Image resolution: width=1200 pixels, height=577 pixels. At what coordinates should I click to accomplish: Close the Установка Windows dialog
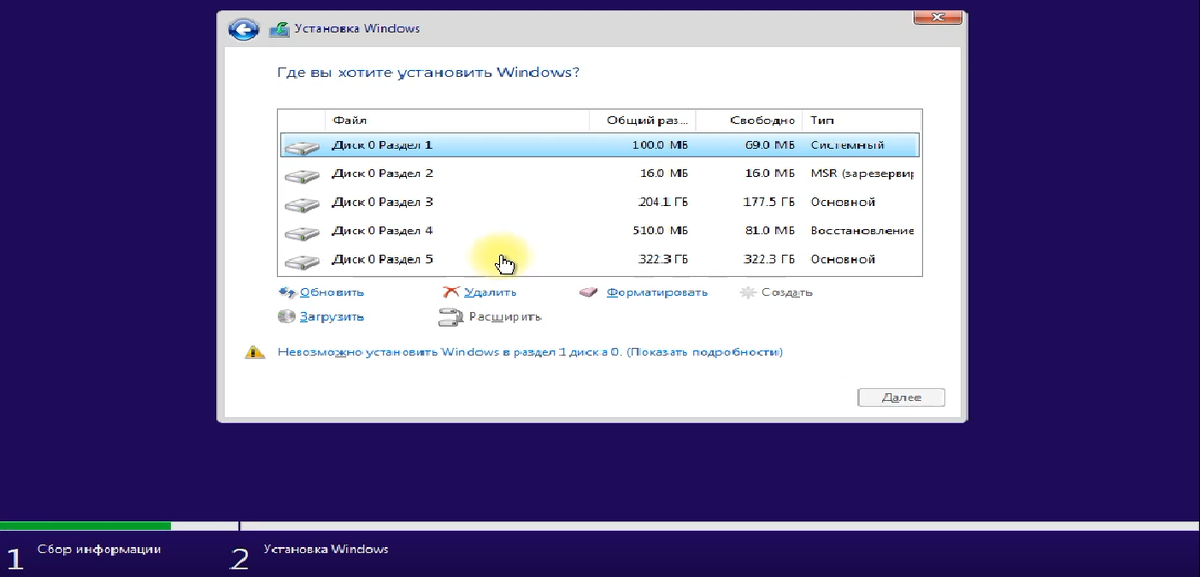click(x=938, y=17)
